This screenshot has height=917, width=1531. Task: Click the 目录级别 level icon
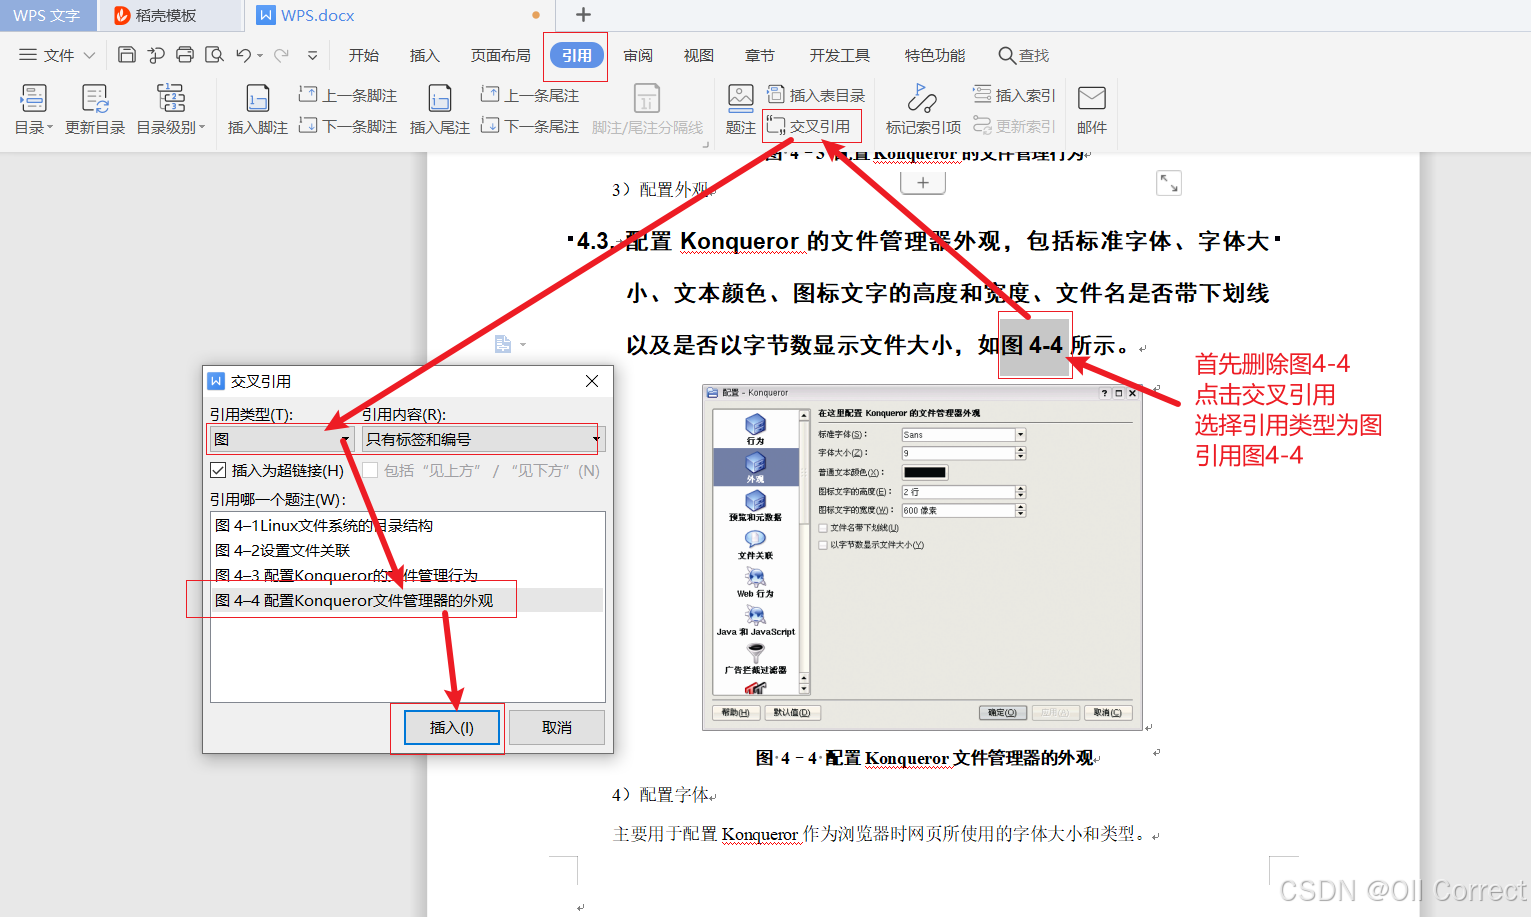coord(171,98)
